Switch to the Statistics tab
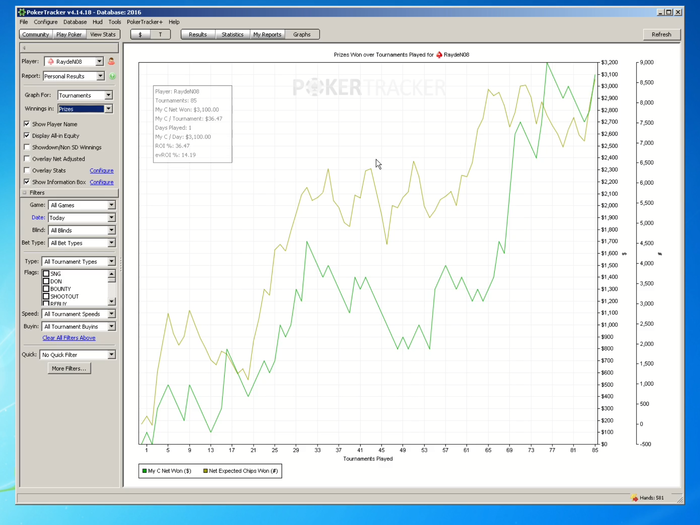 point(232,34)
